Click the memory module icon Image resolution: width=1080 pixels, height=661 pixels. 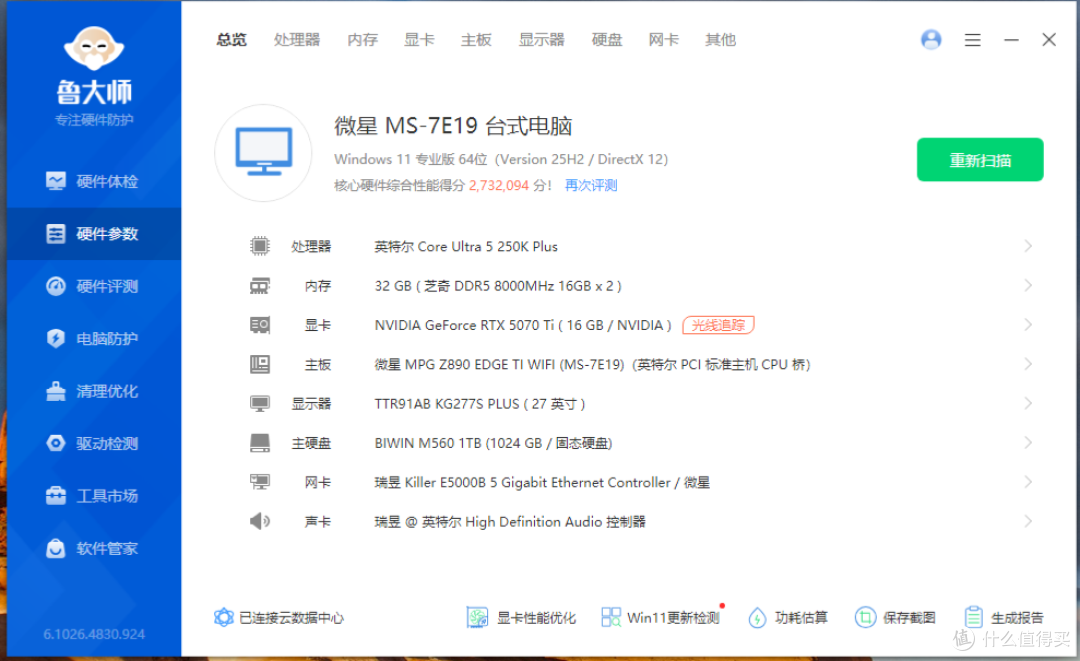point(260,286)
